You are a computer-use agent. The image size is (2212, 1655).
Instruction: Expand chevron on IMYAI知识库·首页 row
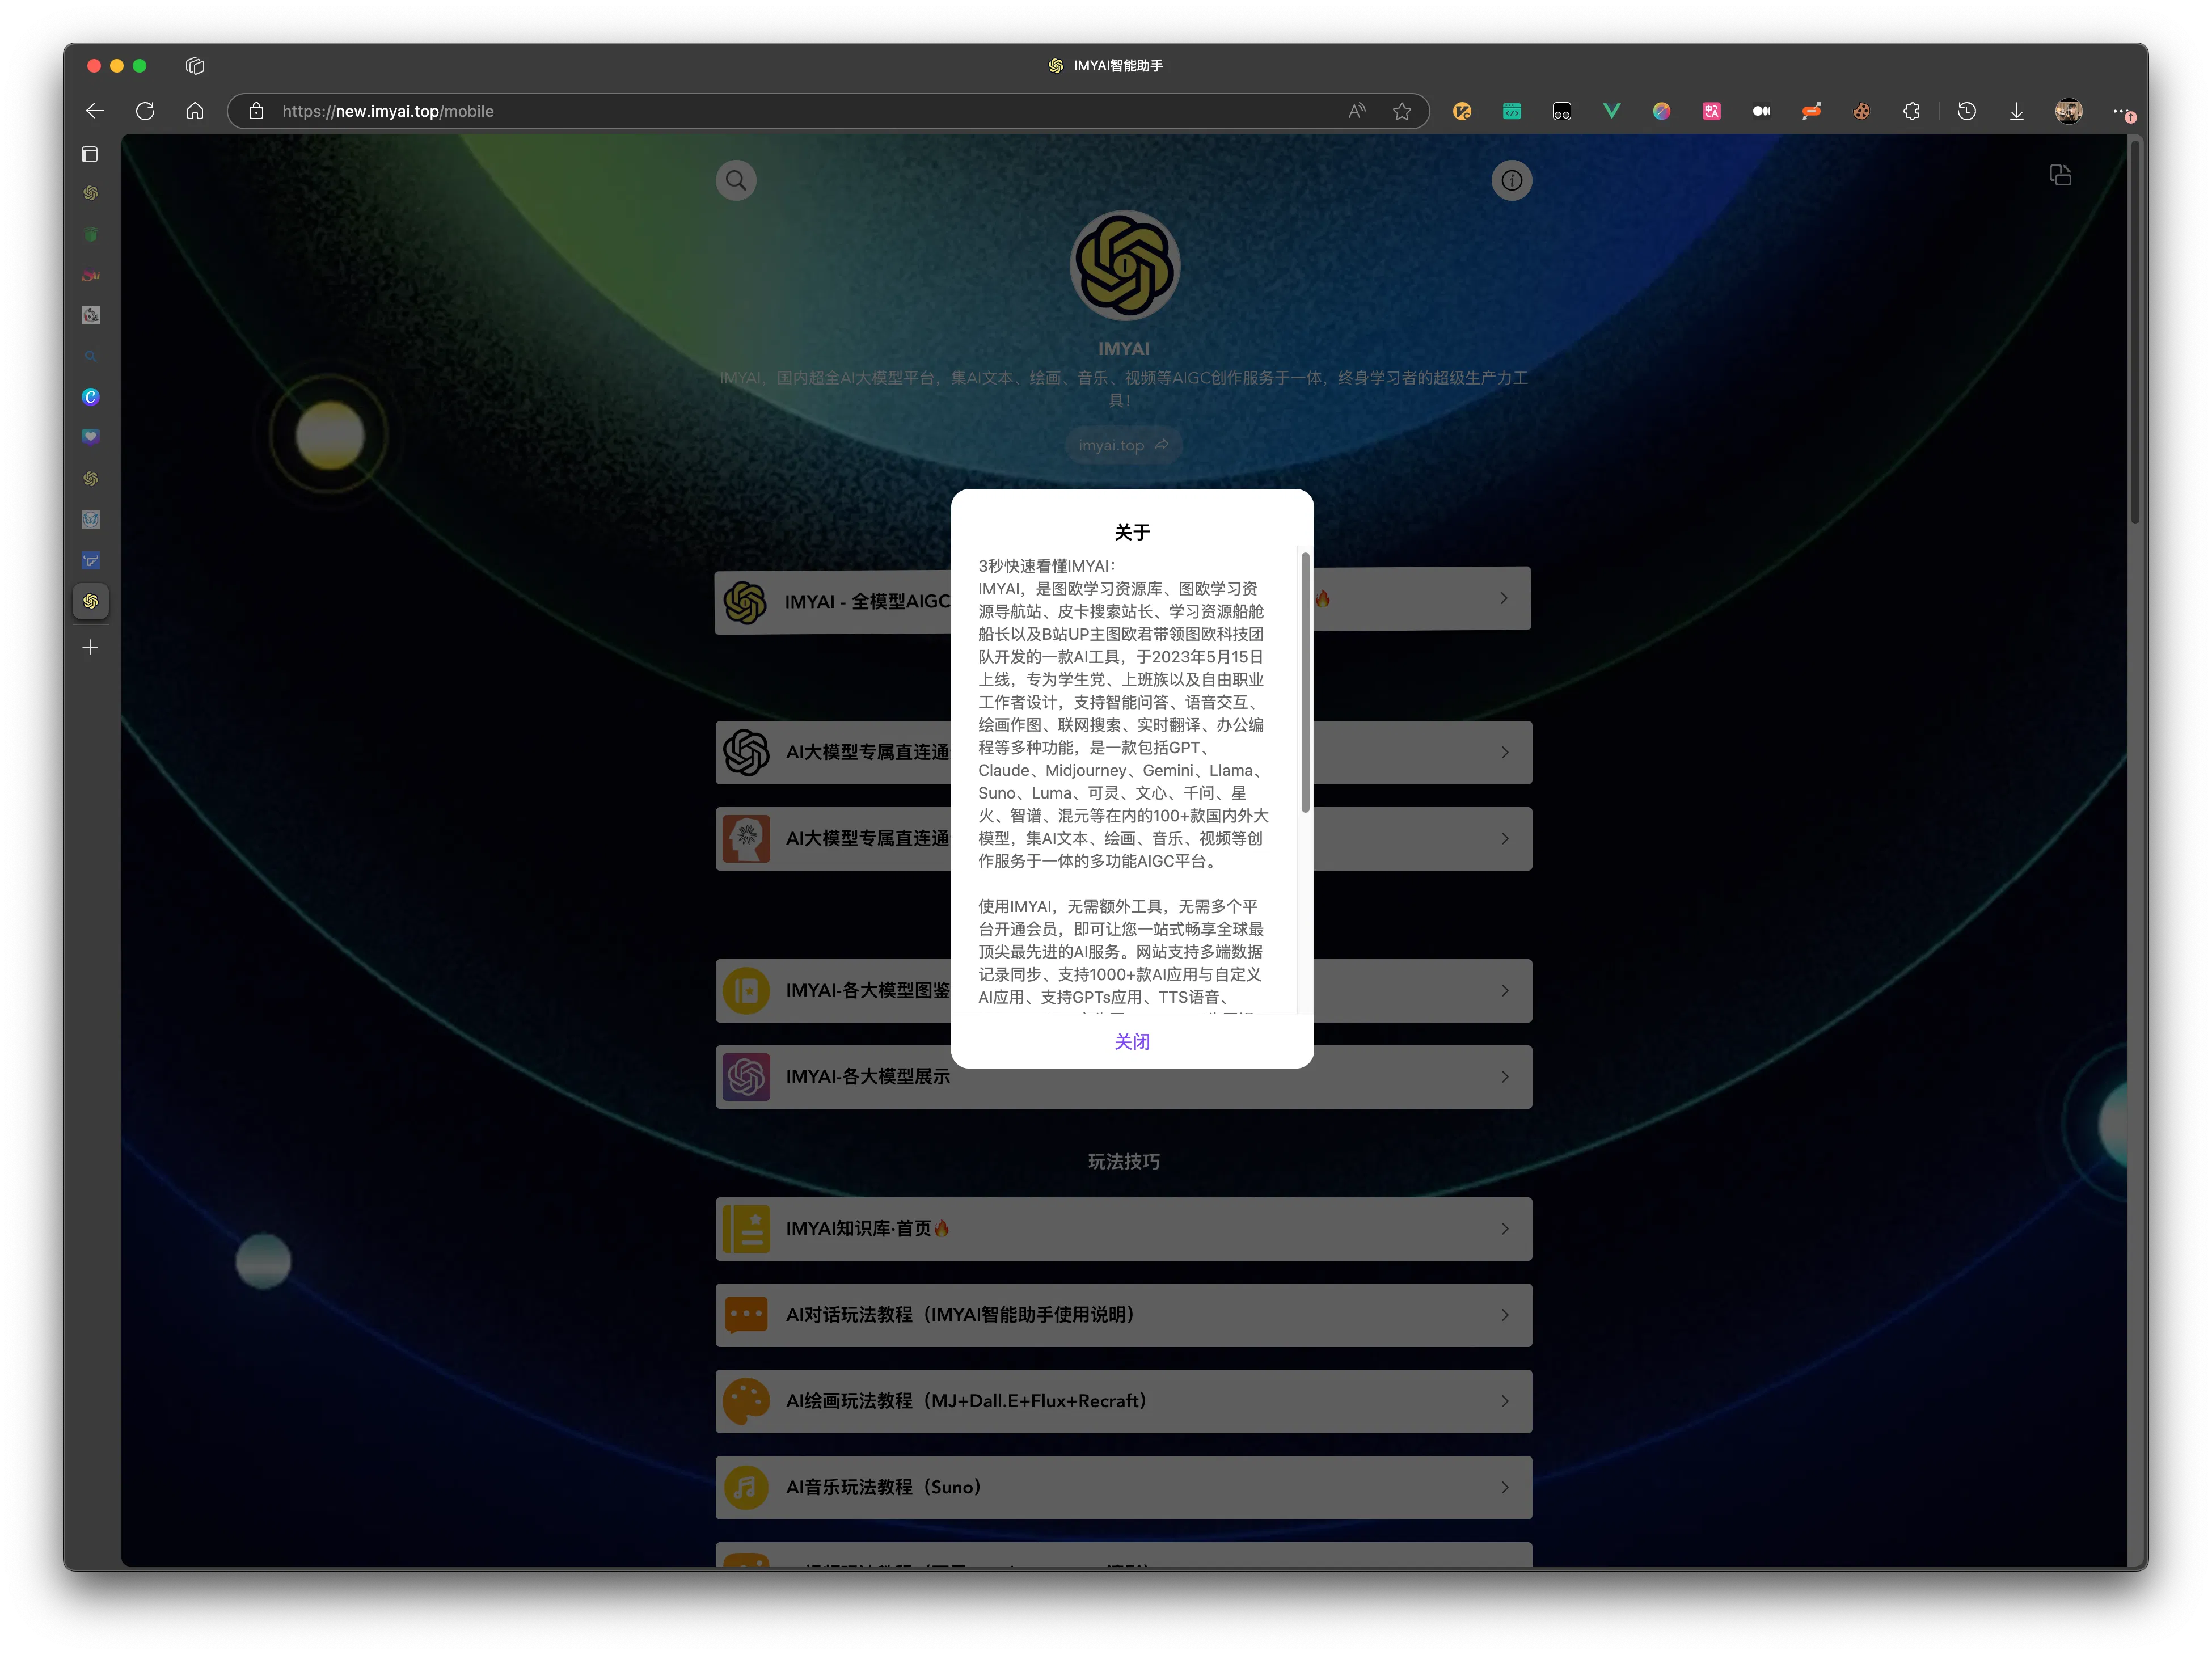pos(1504,1228)
